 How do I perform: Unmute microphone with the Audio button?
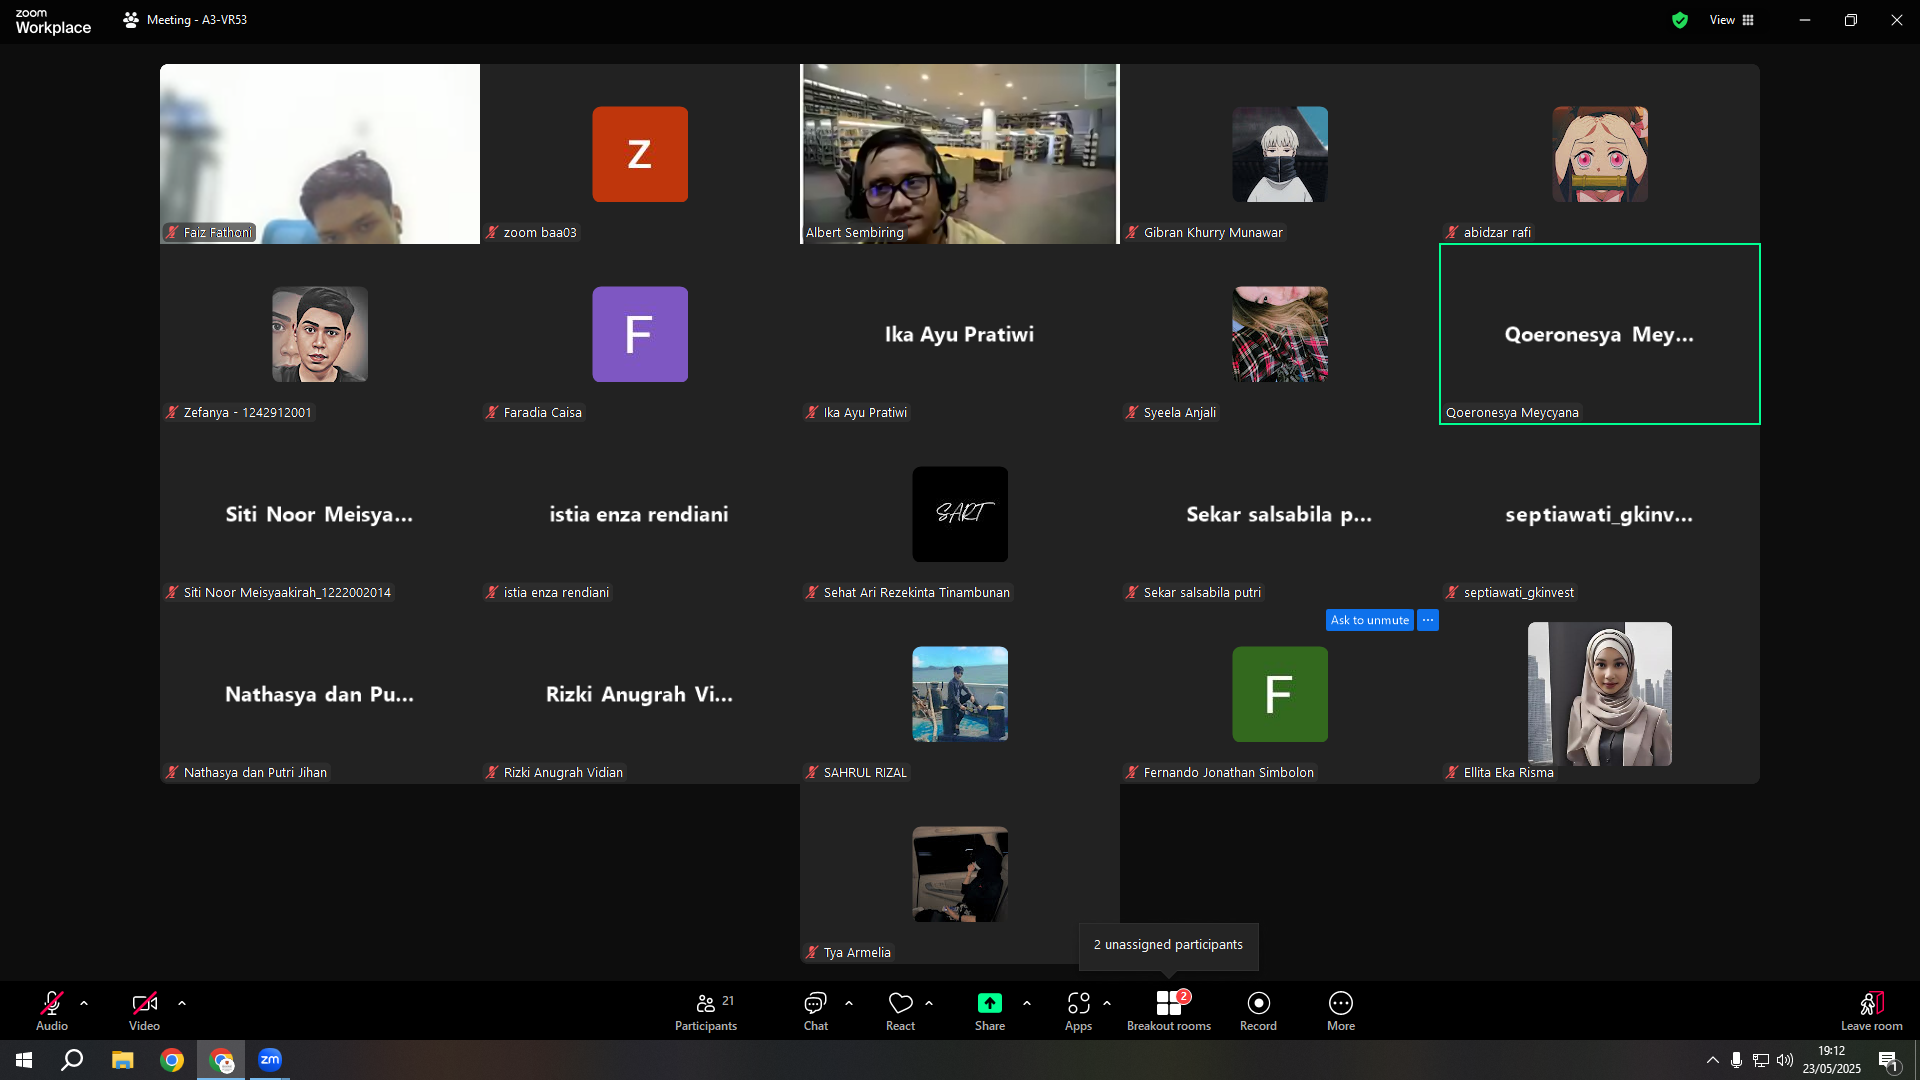(x=52, y=1010)
